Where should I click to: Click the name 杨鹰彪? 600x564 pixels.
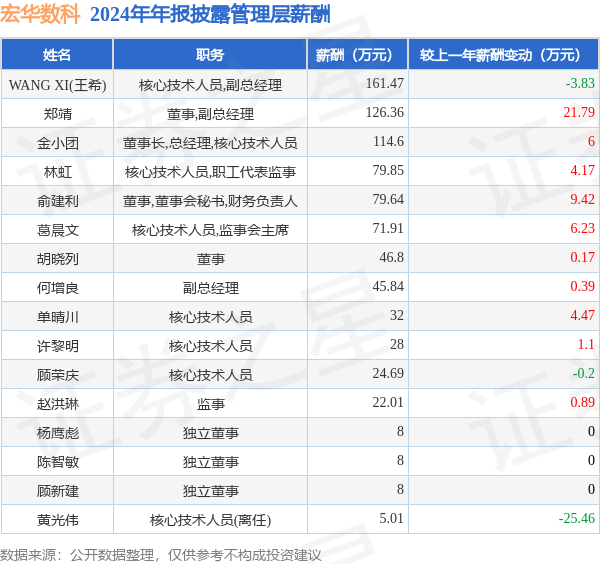coord(57,433)
